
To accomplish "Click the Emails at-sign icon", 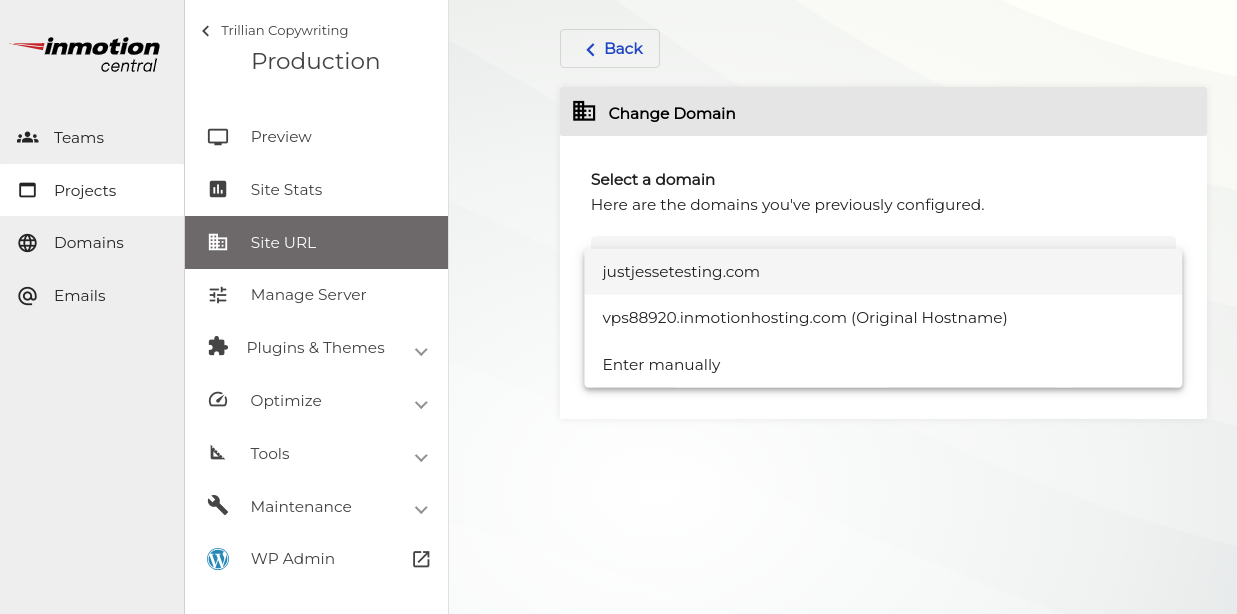I will (x=28, y=296).
